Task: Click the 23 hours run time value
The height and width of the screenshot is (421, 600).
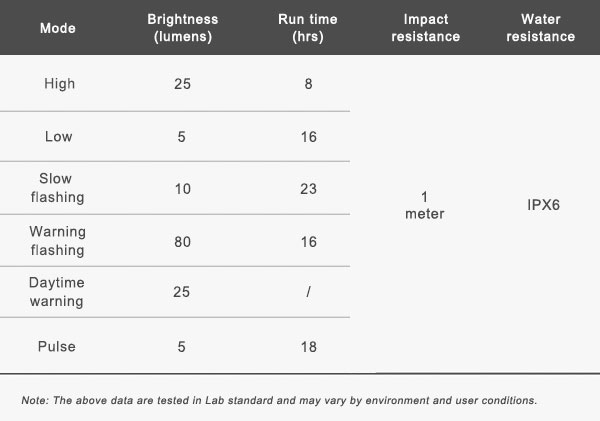Action: 308,189
